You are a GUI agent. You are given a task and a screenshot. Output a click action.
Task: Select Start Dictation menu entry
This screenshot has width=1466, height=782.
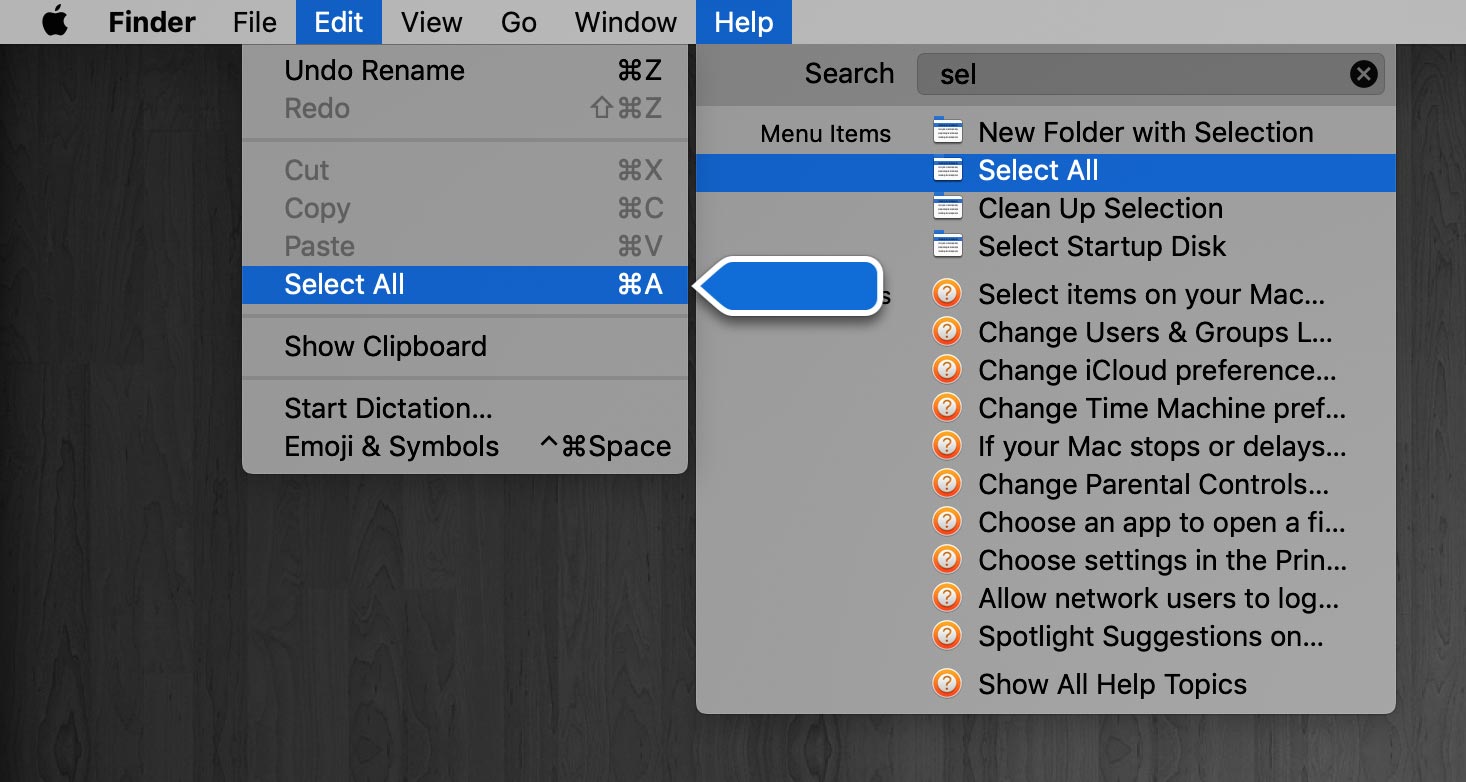(x=388, y=409)
